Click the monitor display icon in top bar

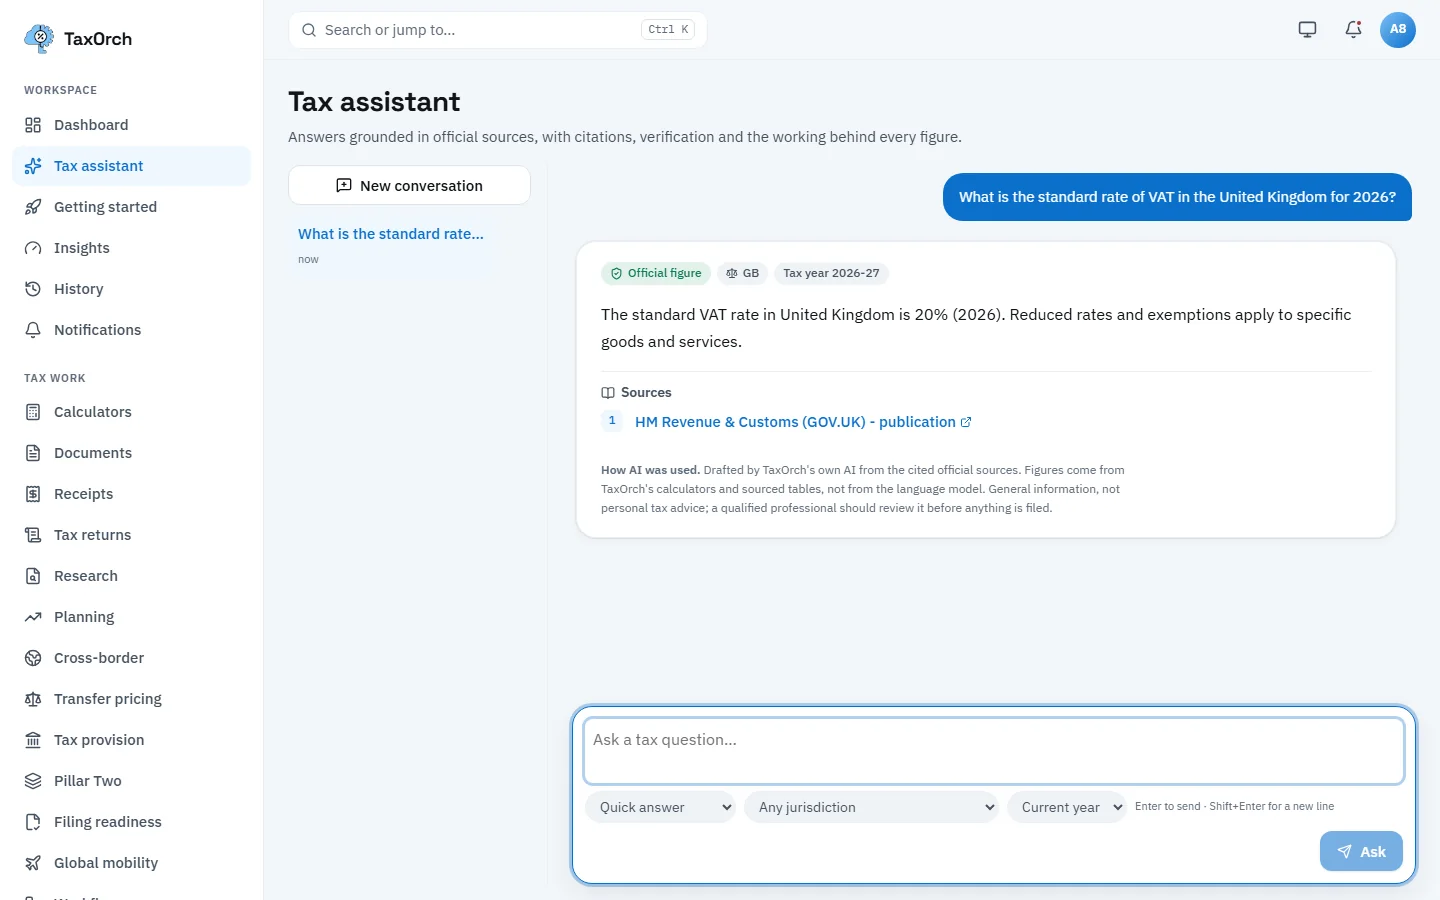point(1307,29)
